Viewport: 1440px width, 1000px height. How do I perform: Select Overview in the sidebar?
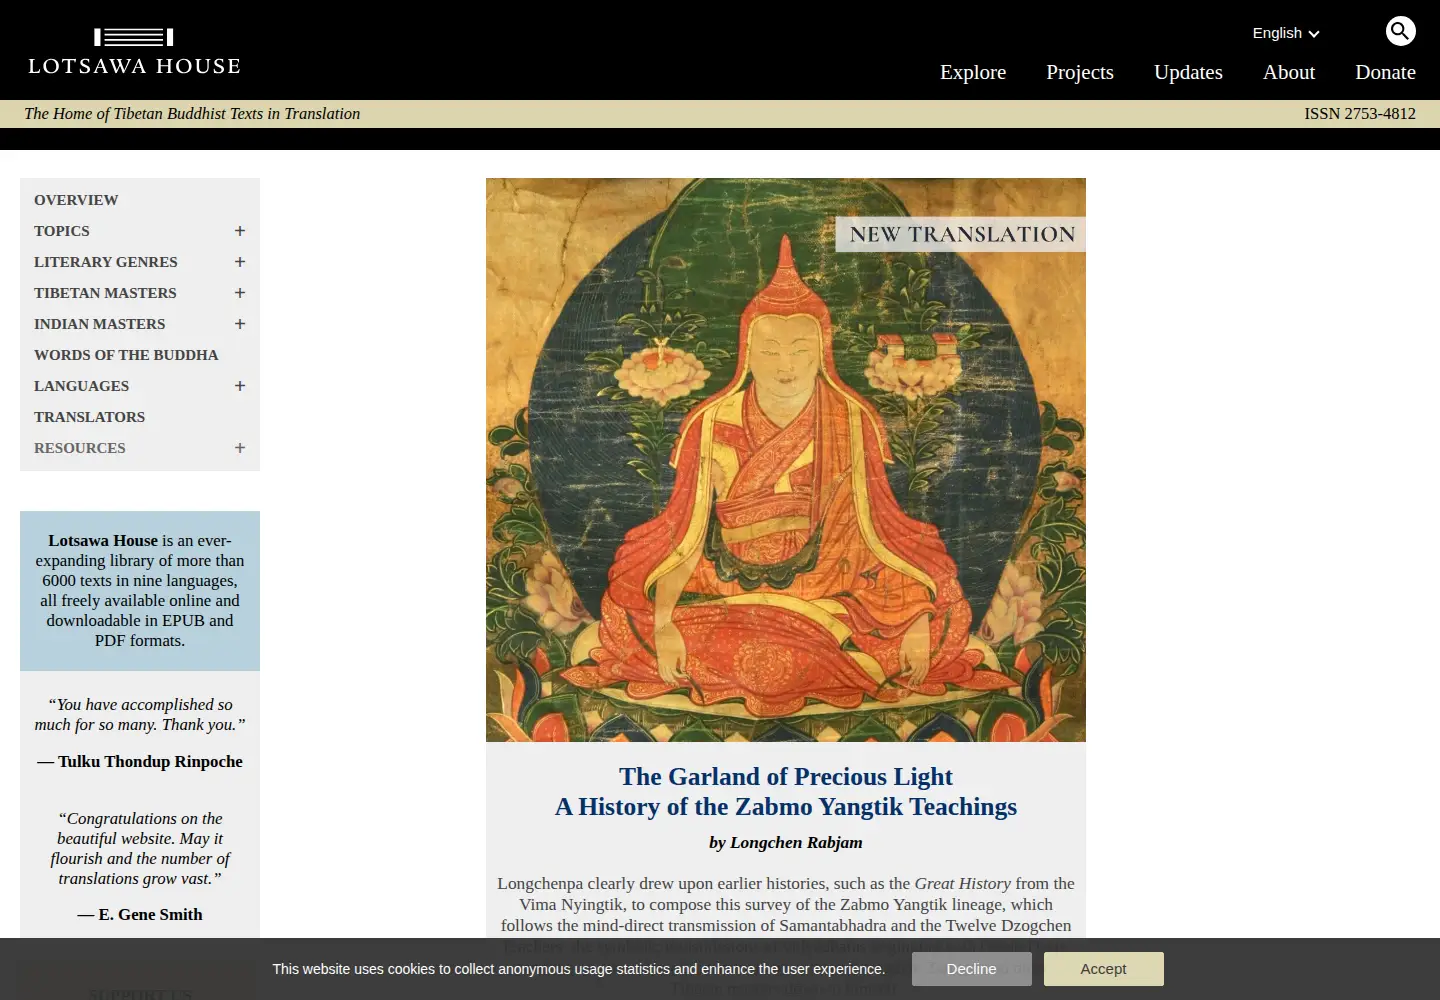point(76,200)
